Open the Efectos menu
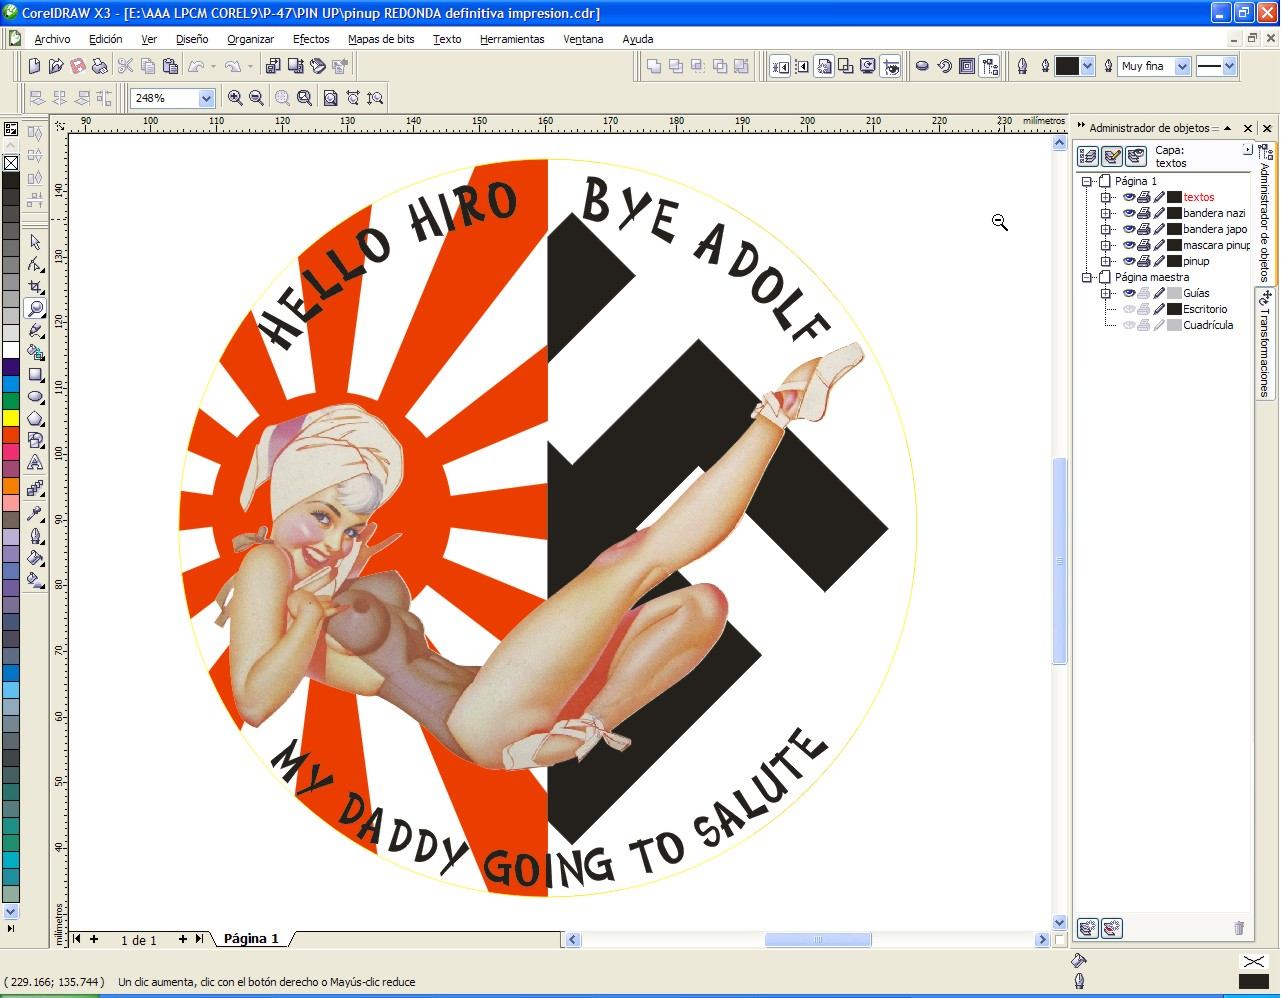Viewport: 1281px width, 998px height. pyautogui.click(x=311, y=39)
